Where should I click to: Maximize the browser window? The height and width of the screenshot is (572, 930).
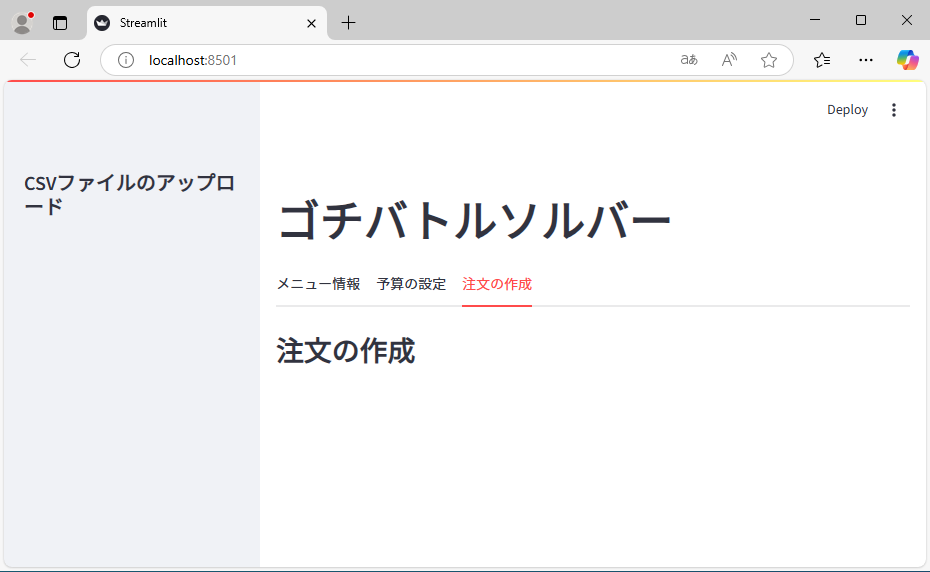pyautogui.click(x=861, y=20)
